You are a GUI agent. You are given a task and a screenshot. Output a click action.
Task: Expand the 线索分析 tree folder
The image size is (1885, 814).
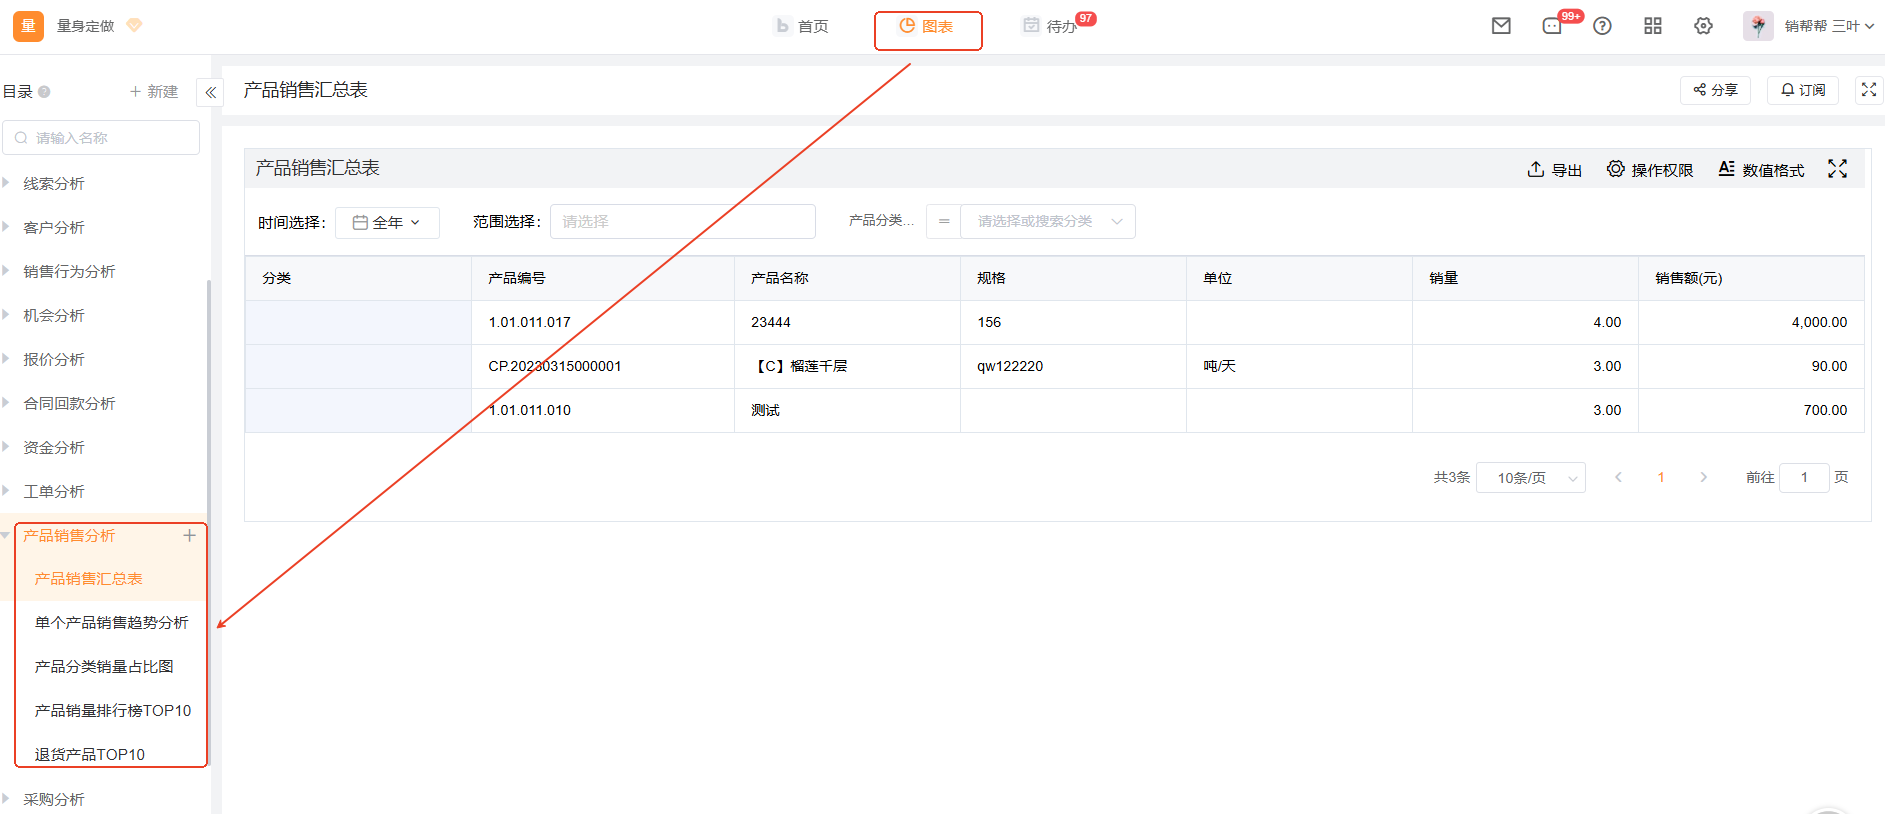(7, 183)
